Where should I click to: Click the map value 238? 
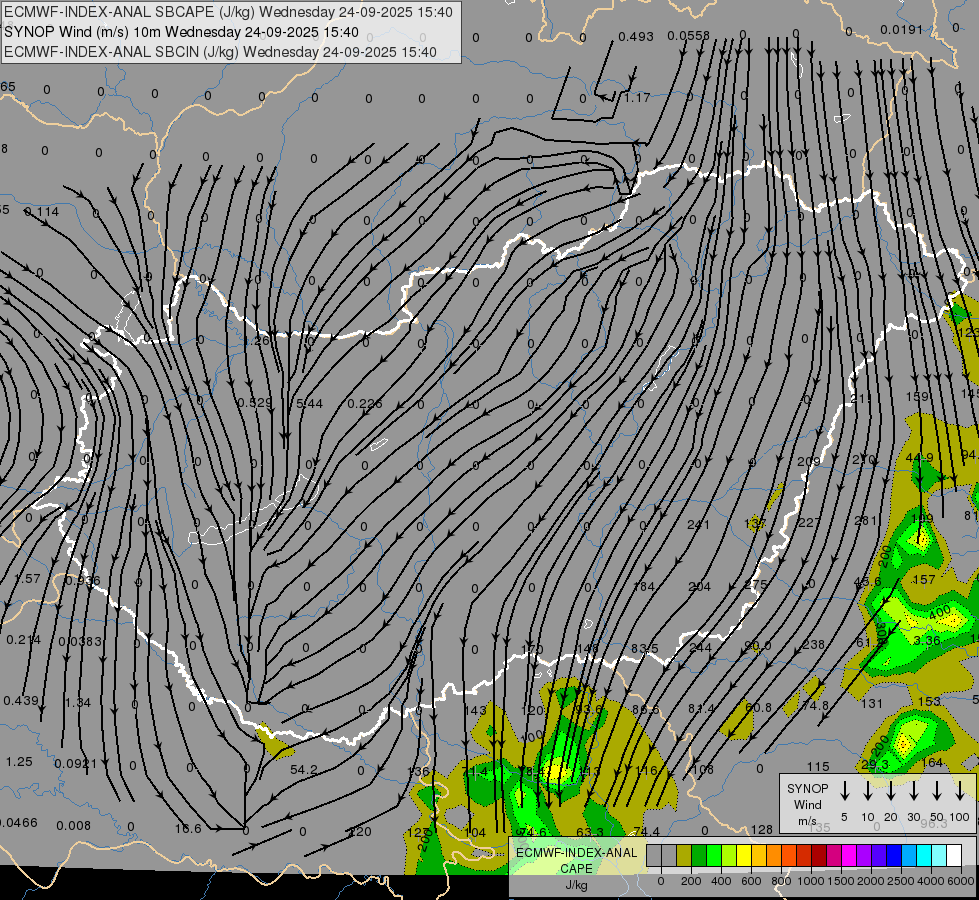point(813,644)
